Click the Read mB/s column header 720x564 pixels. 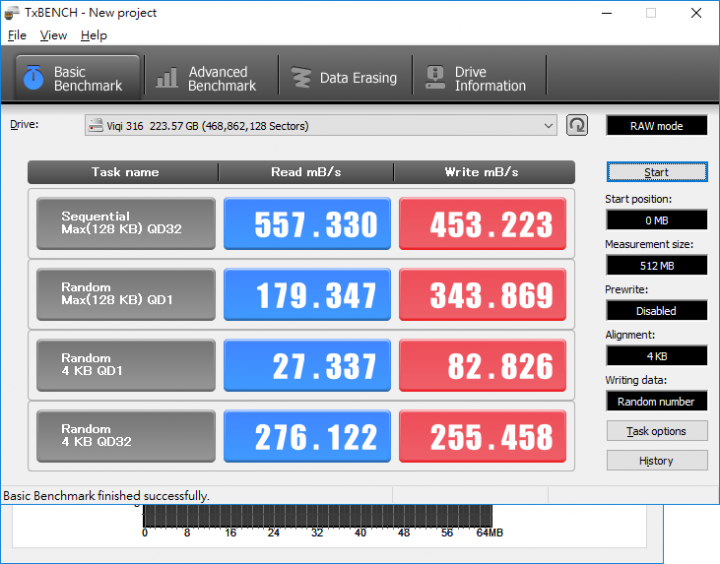[306, 172]
